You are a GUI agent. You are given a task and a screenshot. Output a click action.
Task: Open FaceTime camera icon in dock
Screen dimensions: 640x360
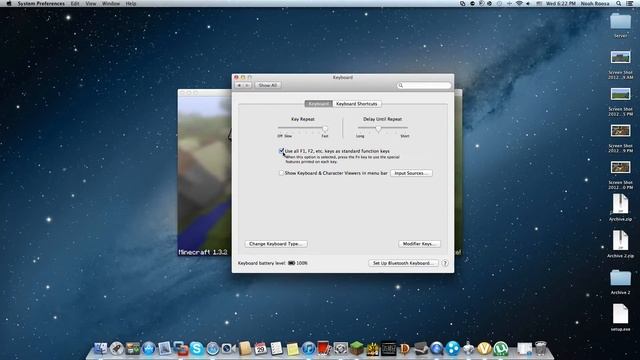(228, 348)
